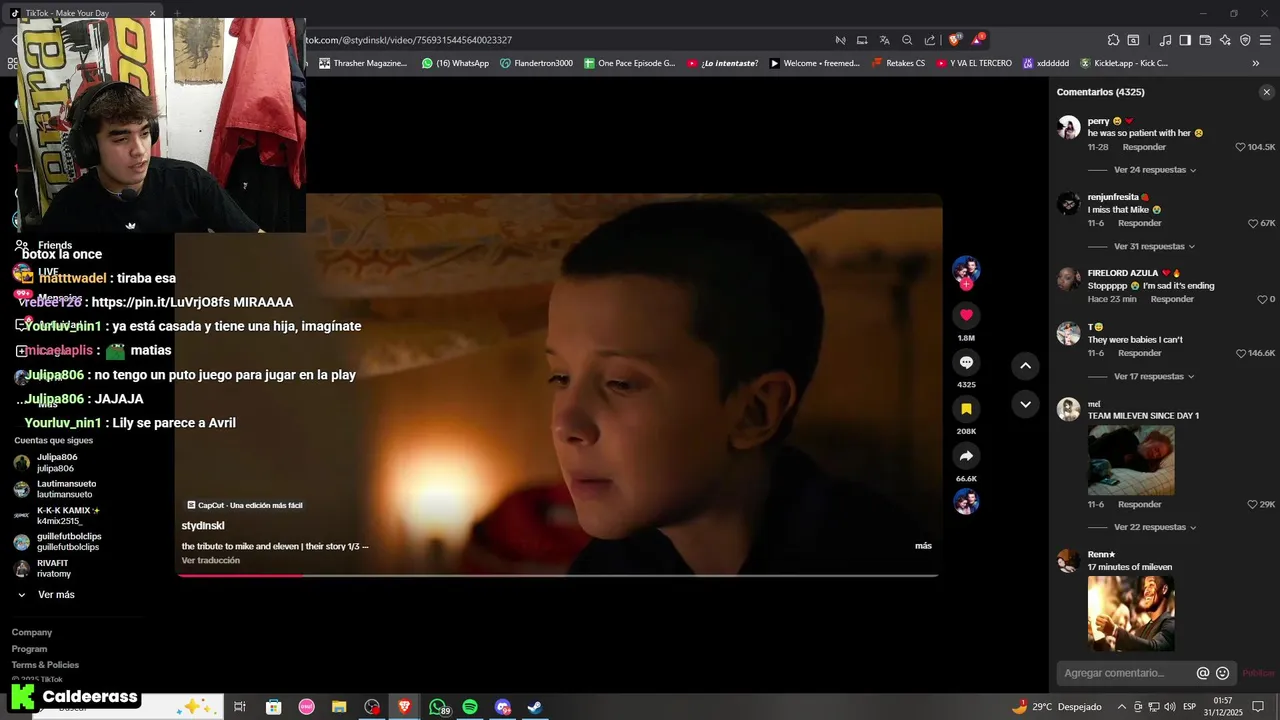
Task: Click 'Ver traducción' under the caption
Action: click(210, 560)
